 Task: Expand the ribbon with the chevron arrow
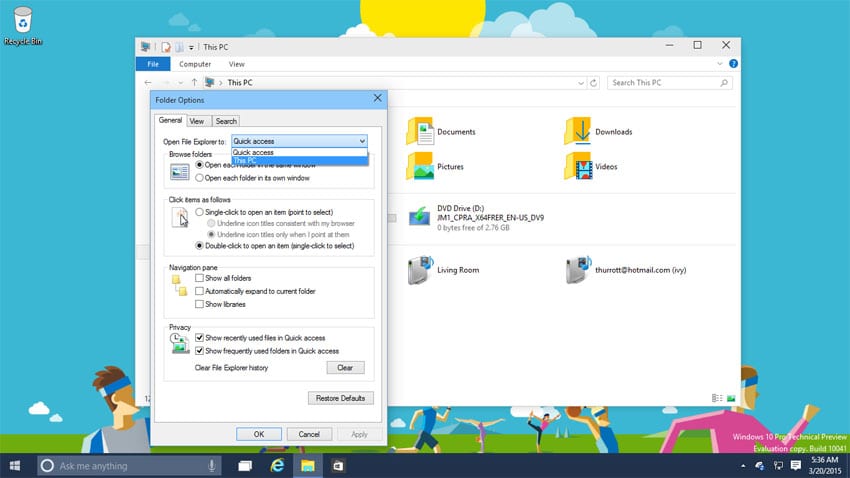tap(719, 64)
